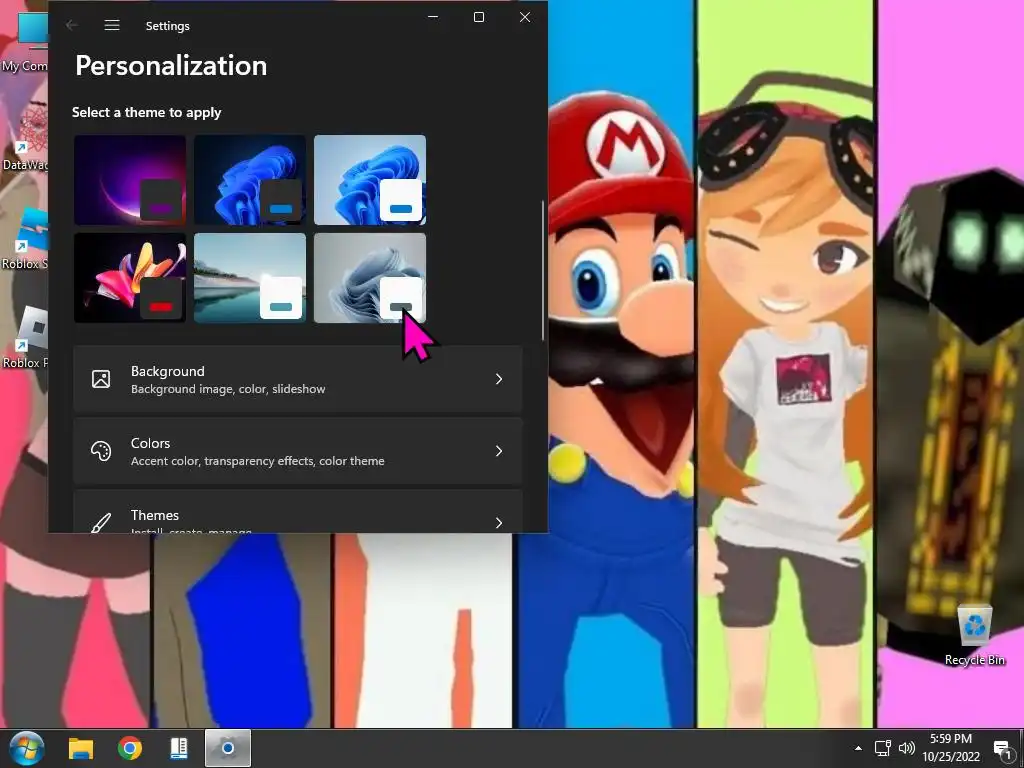
Task: Select the gray bloom light theme
Action: click(370, 278)
